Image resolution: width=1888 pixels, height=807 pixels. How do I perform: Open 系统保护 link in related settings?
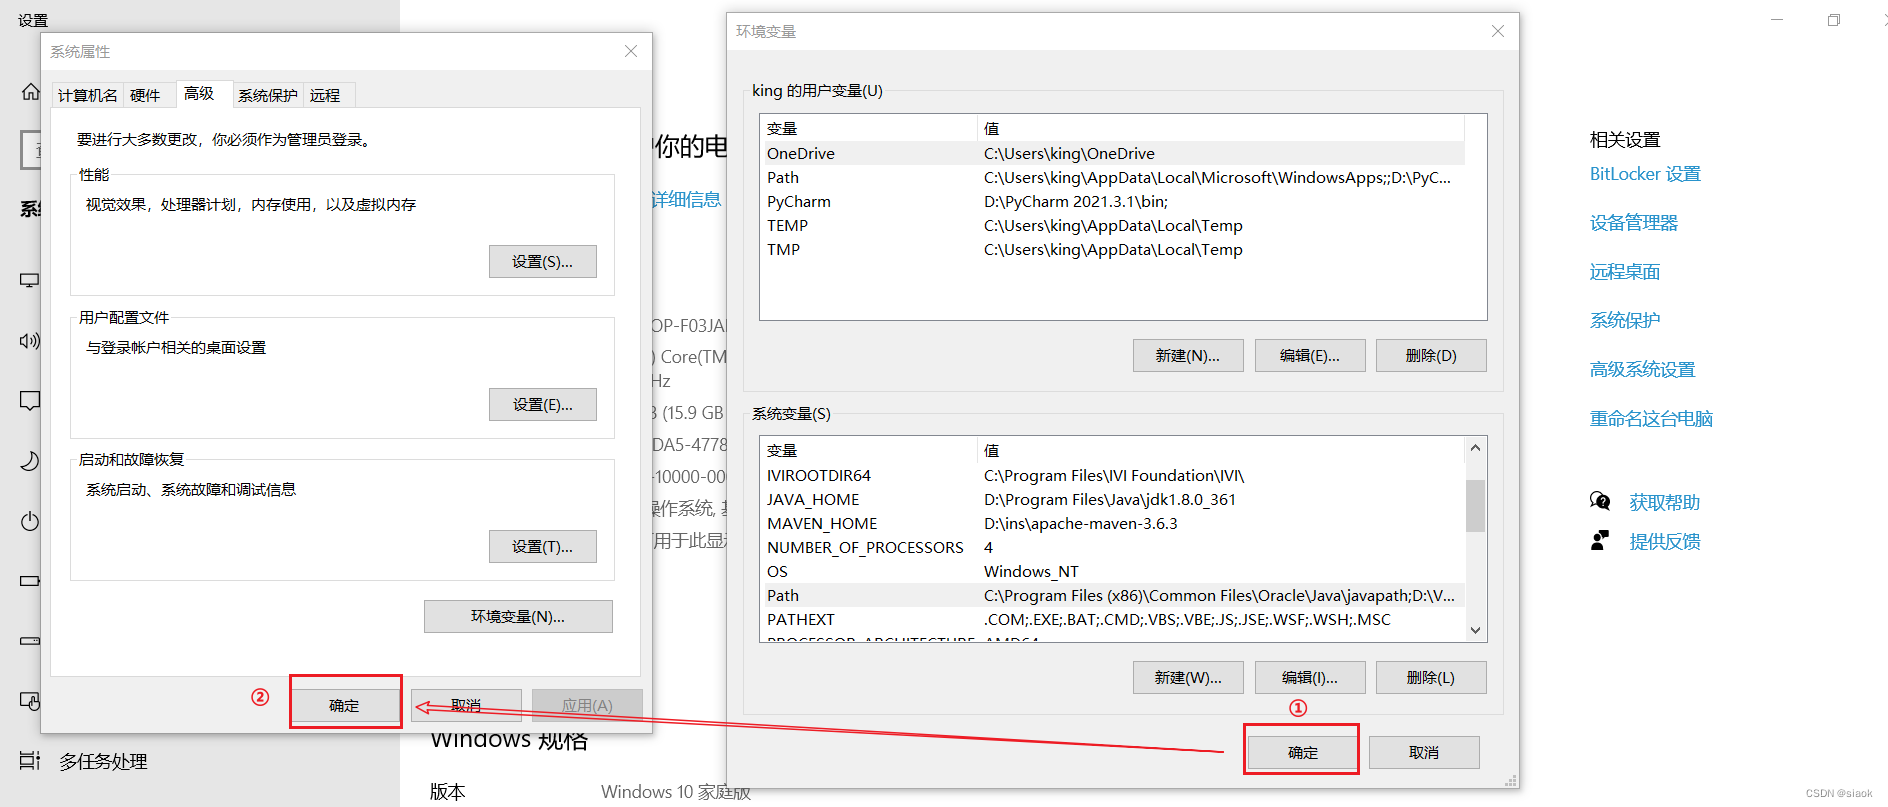coord(1625,321)
